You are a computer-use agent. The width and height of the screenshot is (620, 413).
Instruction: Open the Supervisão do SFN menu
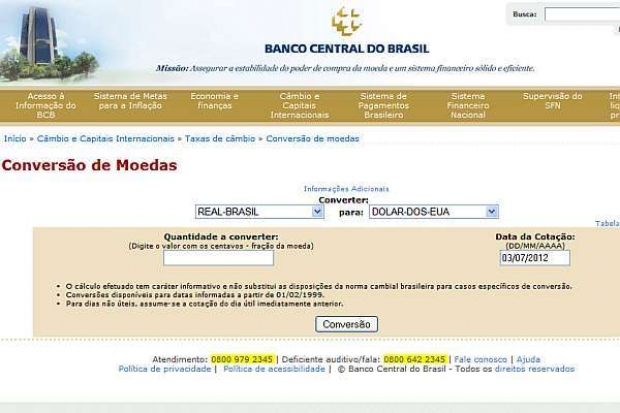(552, 101)
